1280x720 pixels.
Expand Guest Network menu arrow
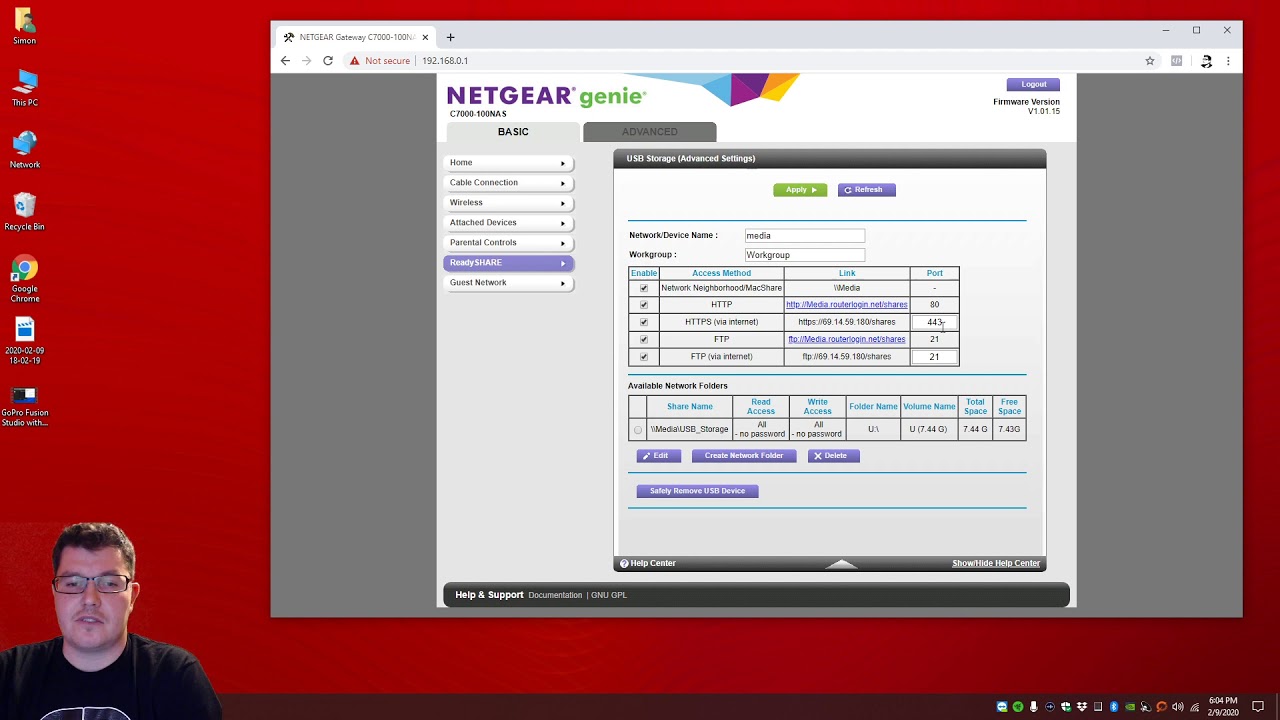coord(562,283)
